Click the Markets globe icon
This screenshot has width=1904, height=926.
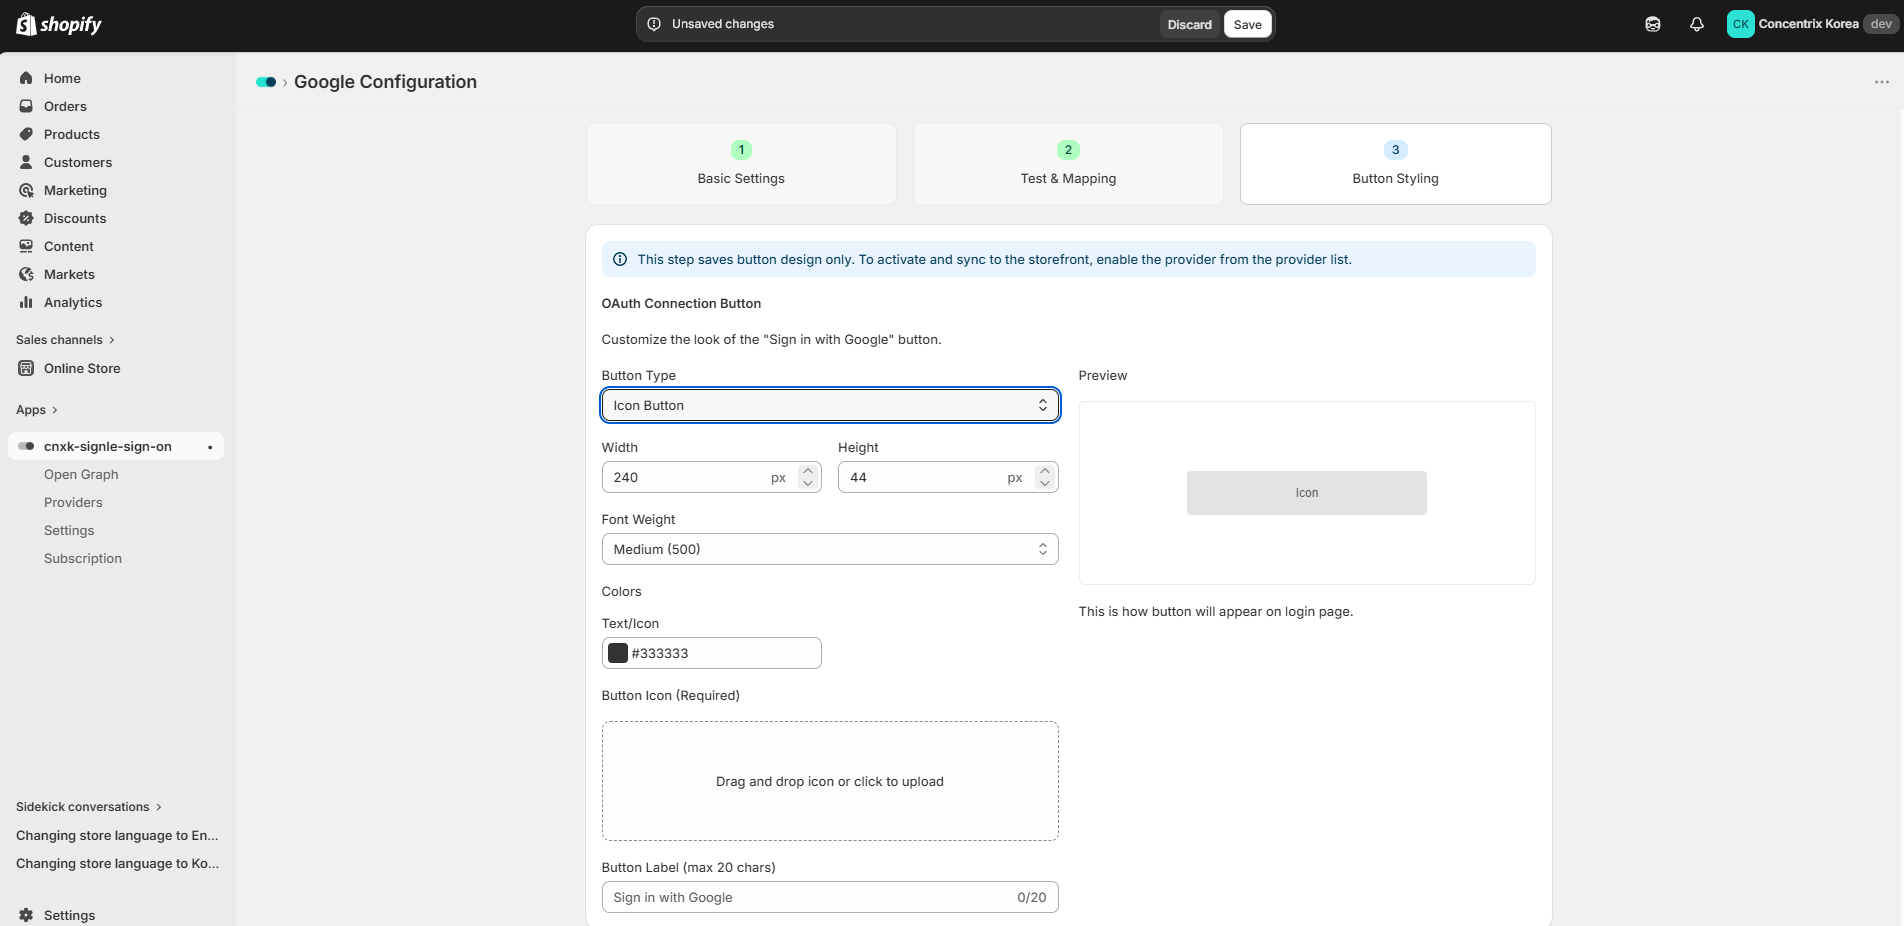[26, 274]
